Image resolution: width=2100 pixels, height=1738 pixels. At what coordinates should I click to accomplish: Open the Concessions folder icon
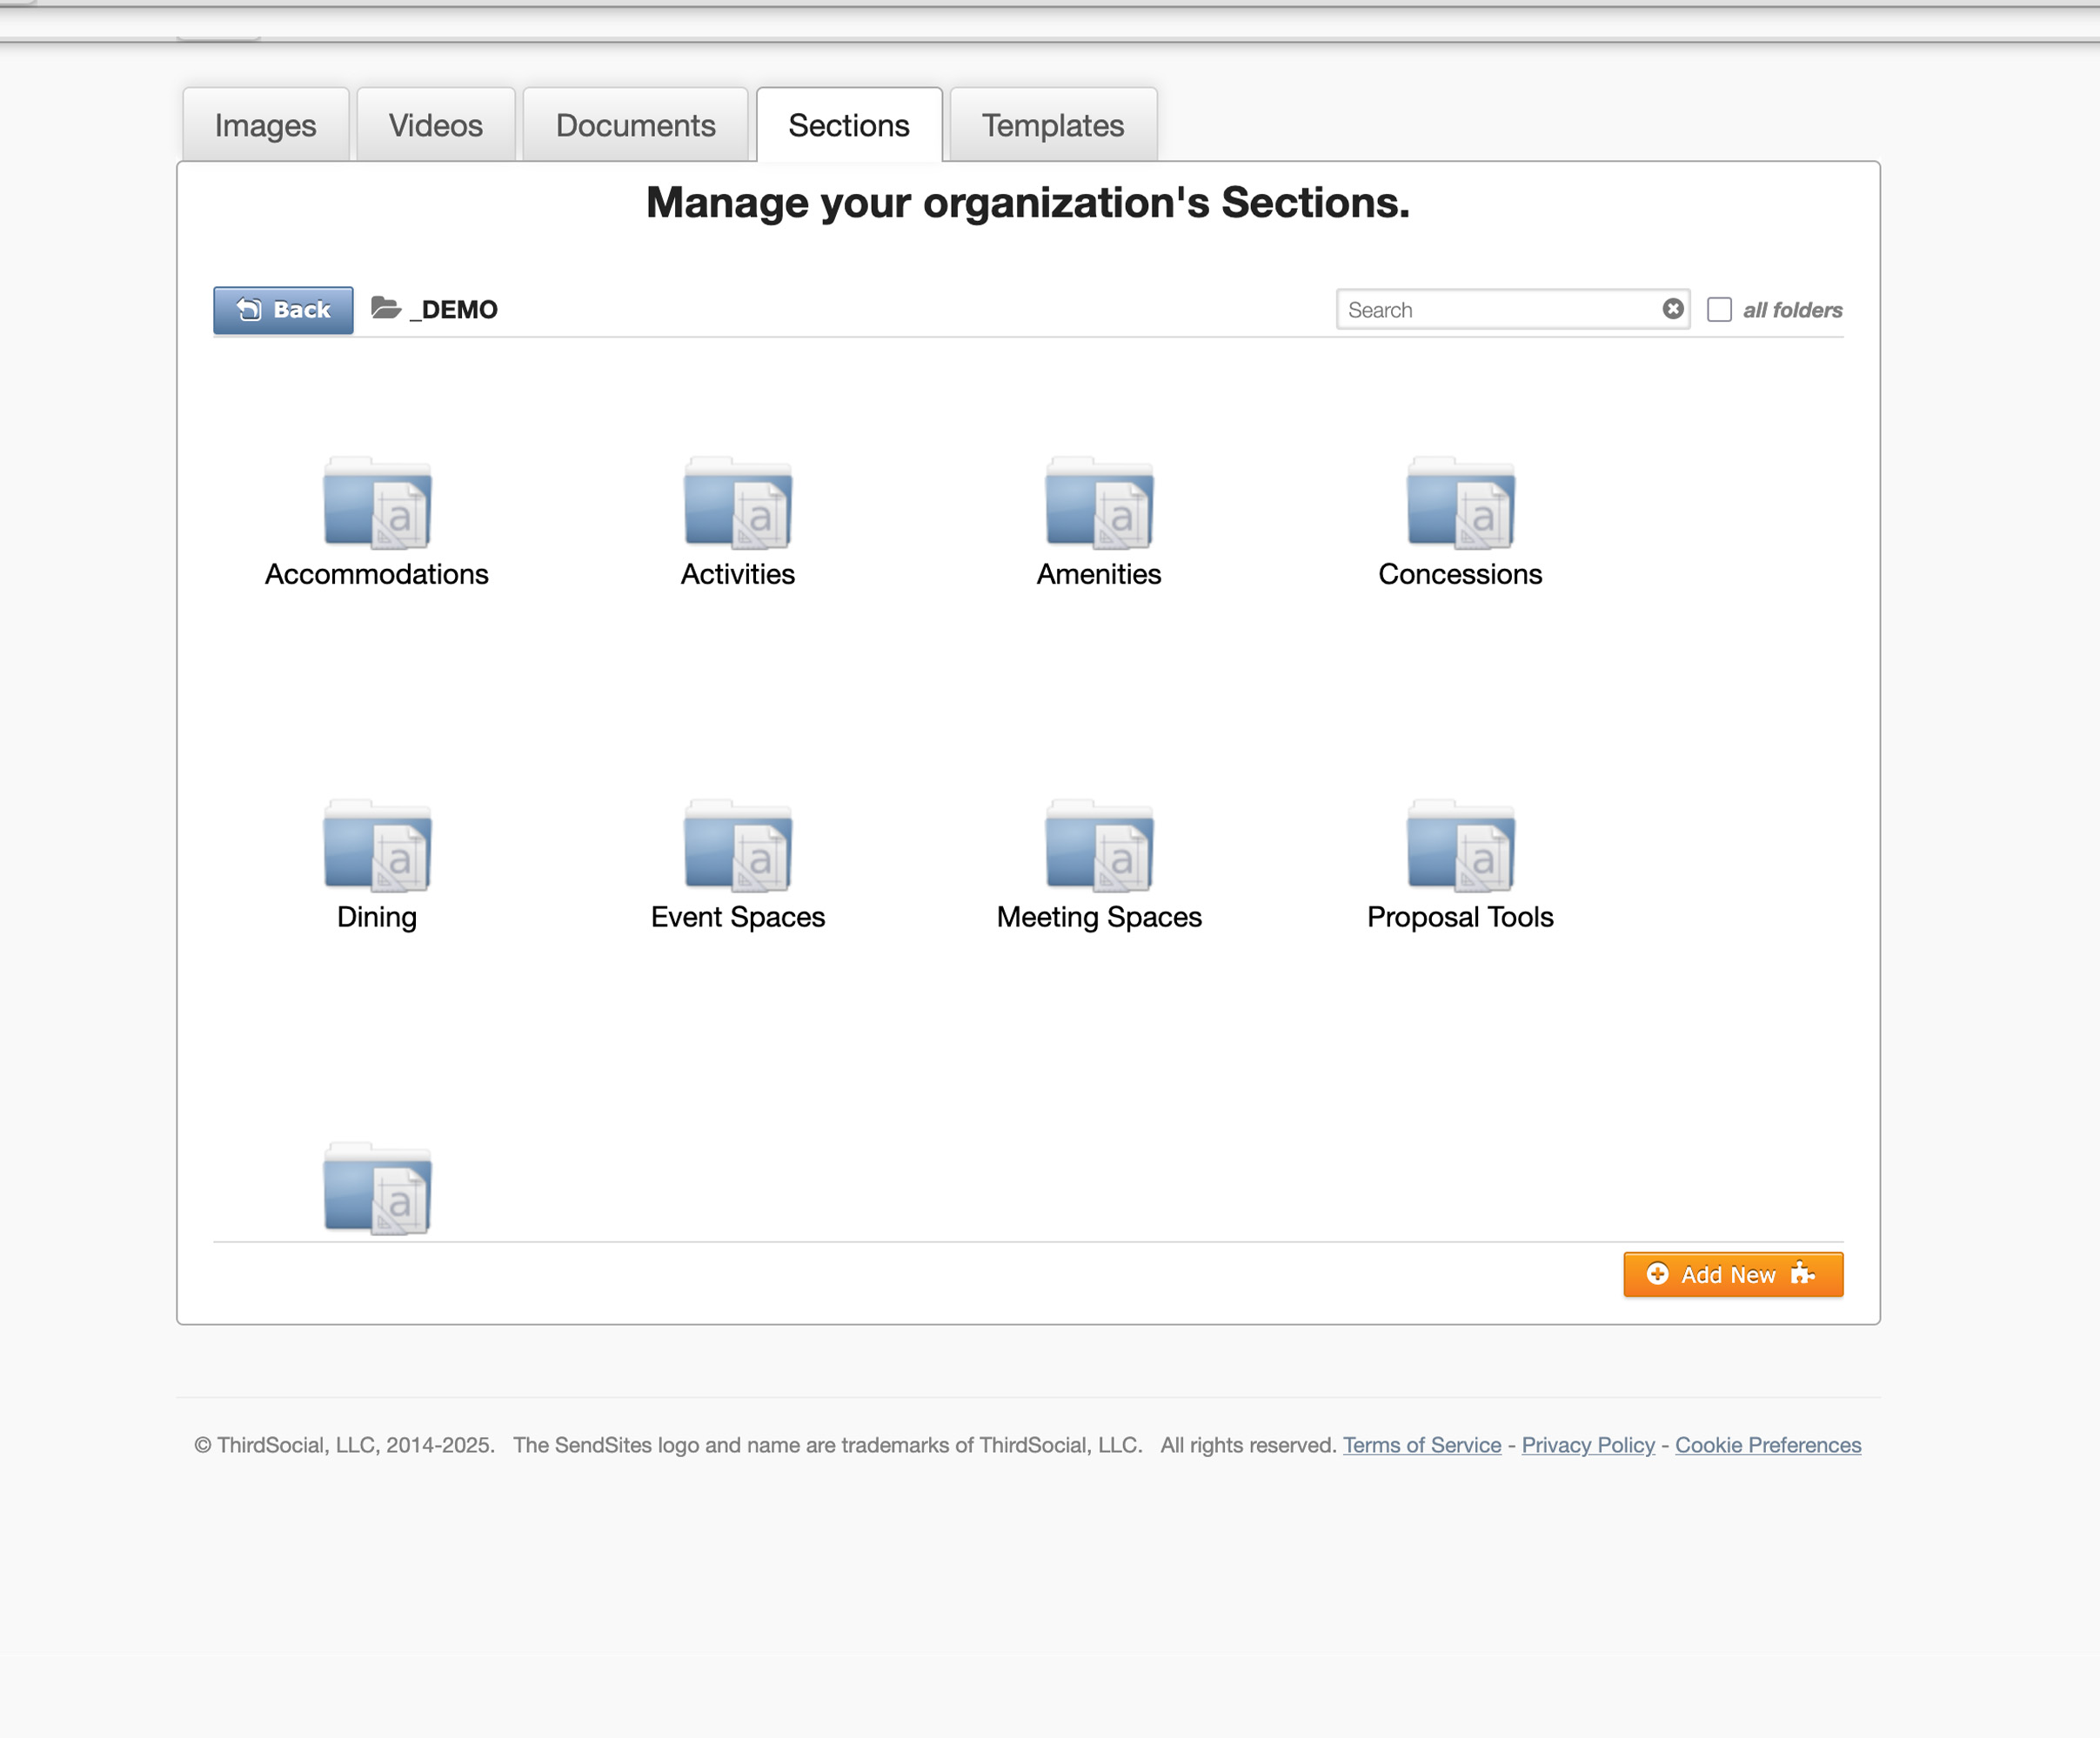(1460, 504)
